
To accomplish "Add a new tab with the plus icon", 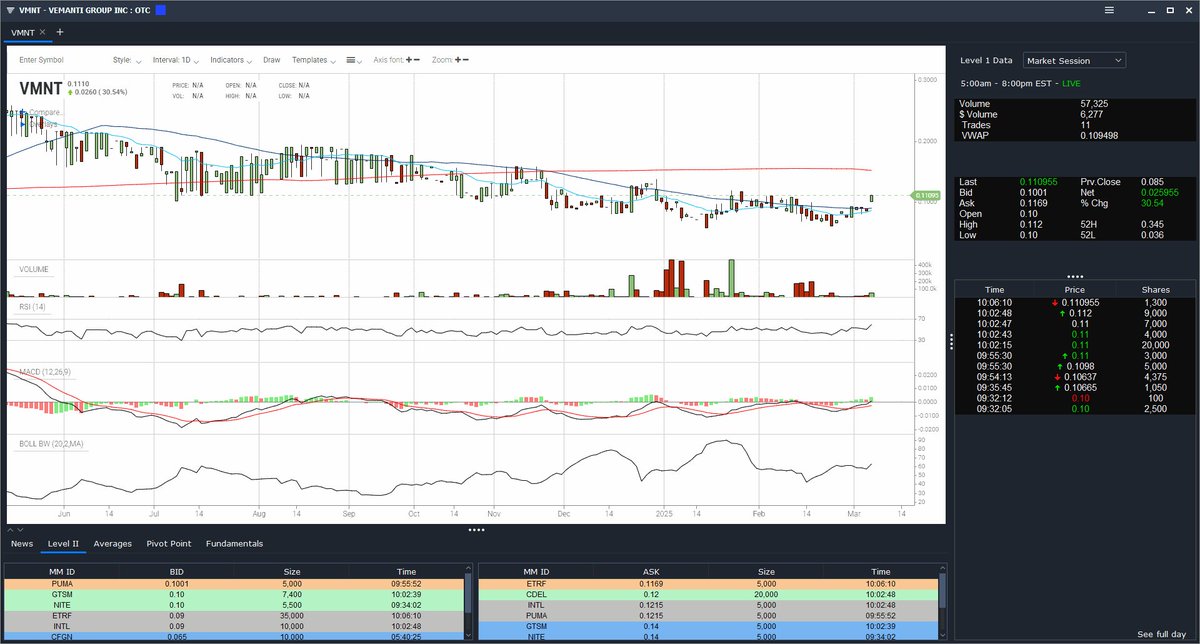I will [x=59, y=32].
